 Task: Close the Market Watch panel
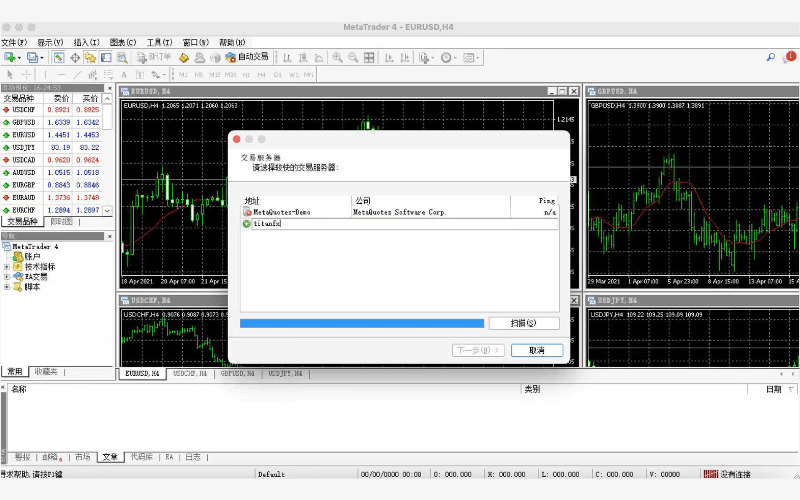click(x=109, y=88)
